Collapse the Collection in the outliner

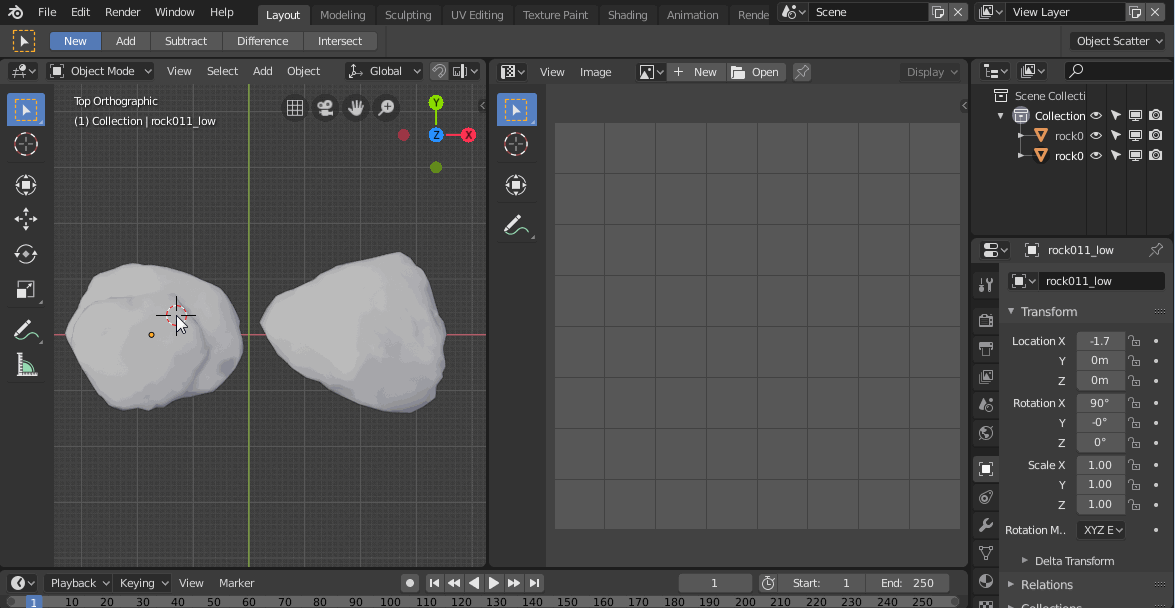[x=1000, y=115]
